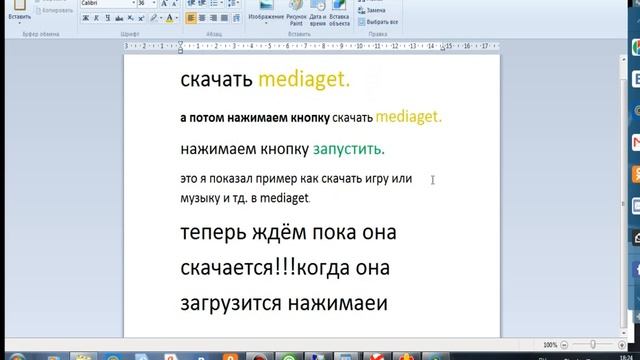Insert a Рисунок Paint drawing
Screen dimensions: 640x360
click(x=296, y=13)
